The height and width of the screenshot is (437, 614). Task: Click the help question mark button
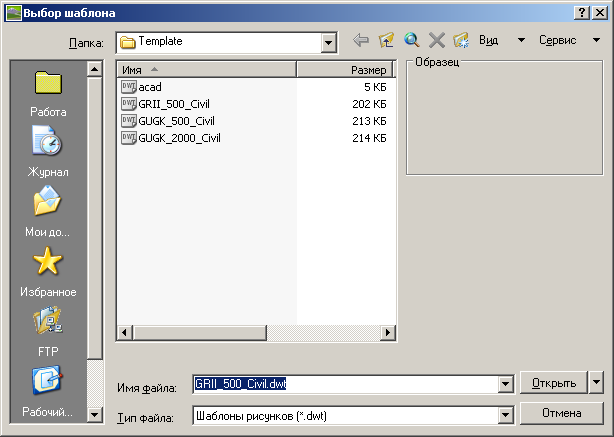582,13
